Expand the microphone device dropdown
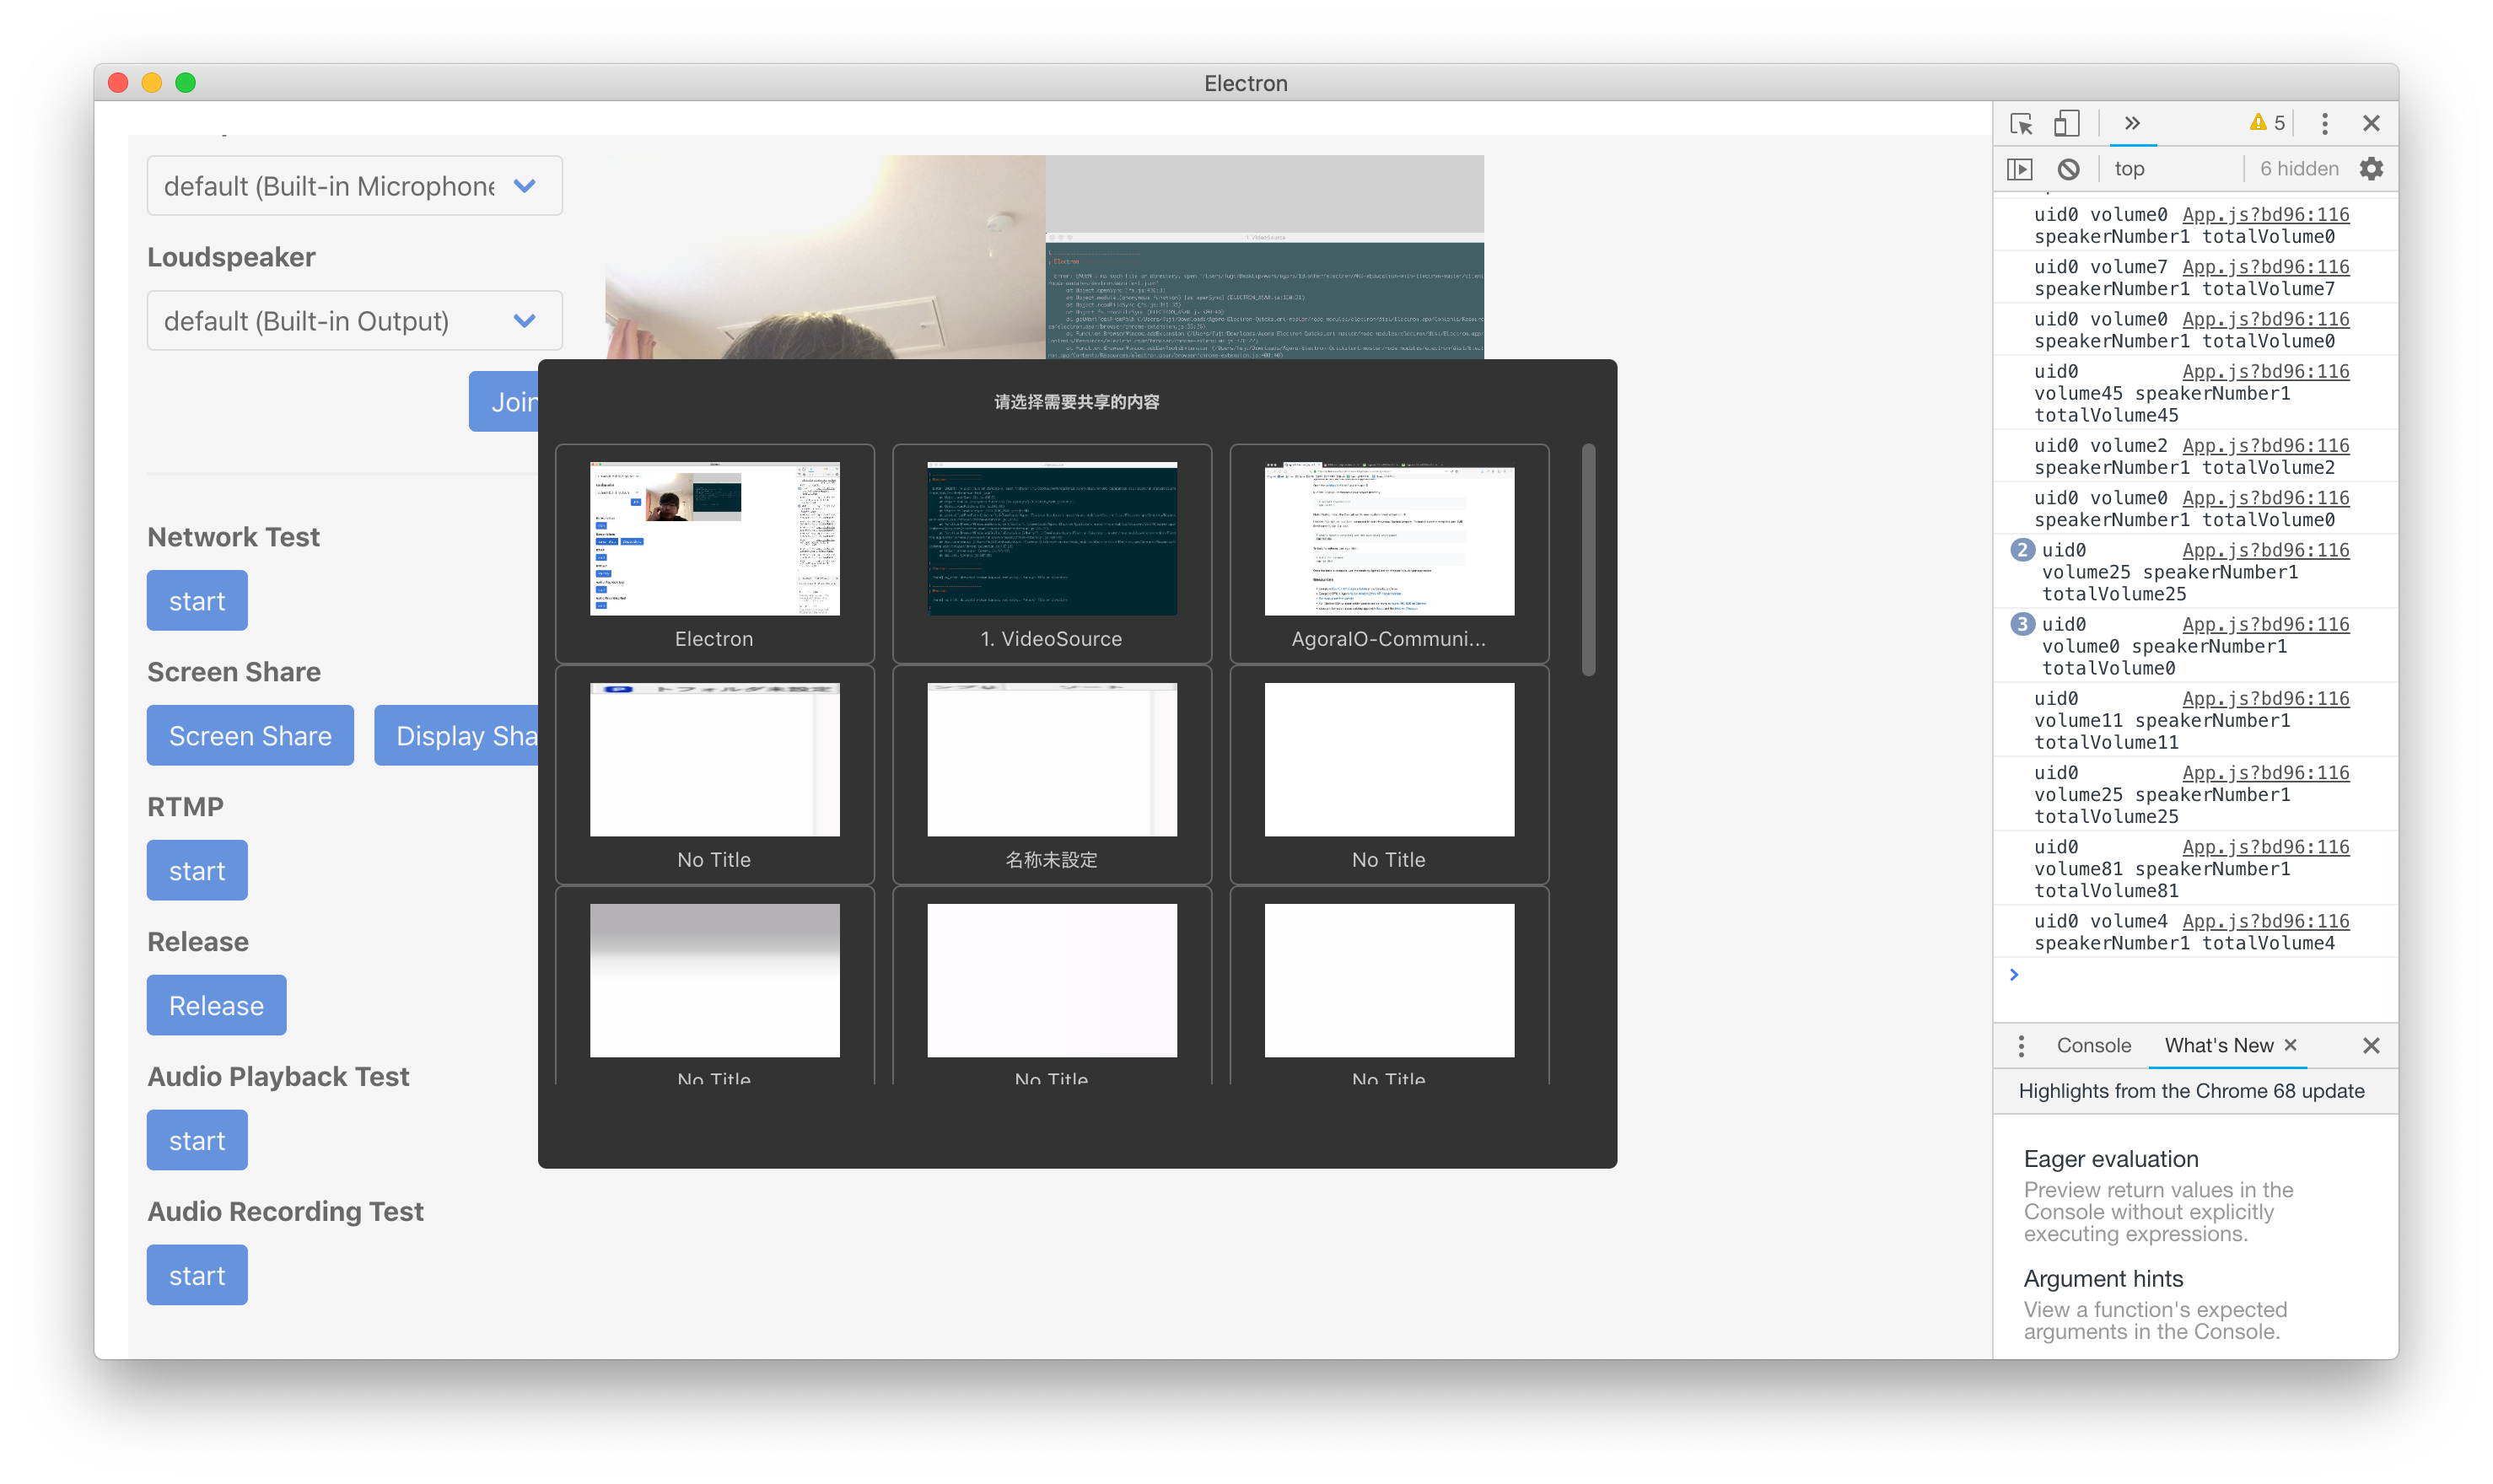The height and width of the screenshot is (1484, 2493). [354, 186]
